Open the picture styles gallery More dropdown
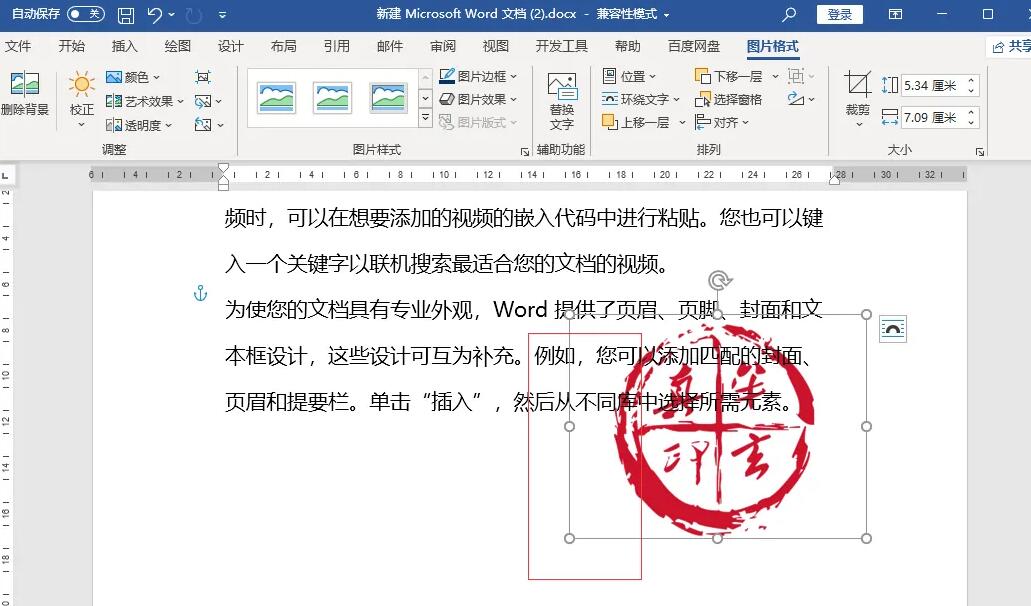1031x606 pixels. click(x=424, y=120)
